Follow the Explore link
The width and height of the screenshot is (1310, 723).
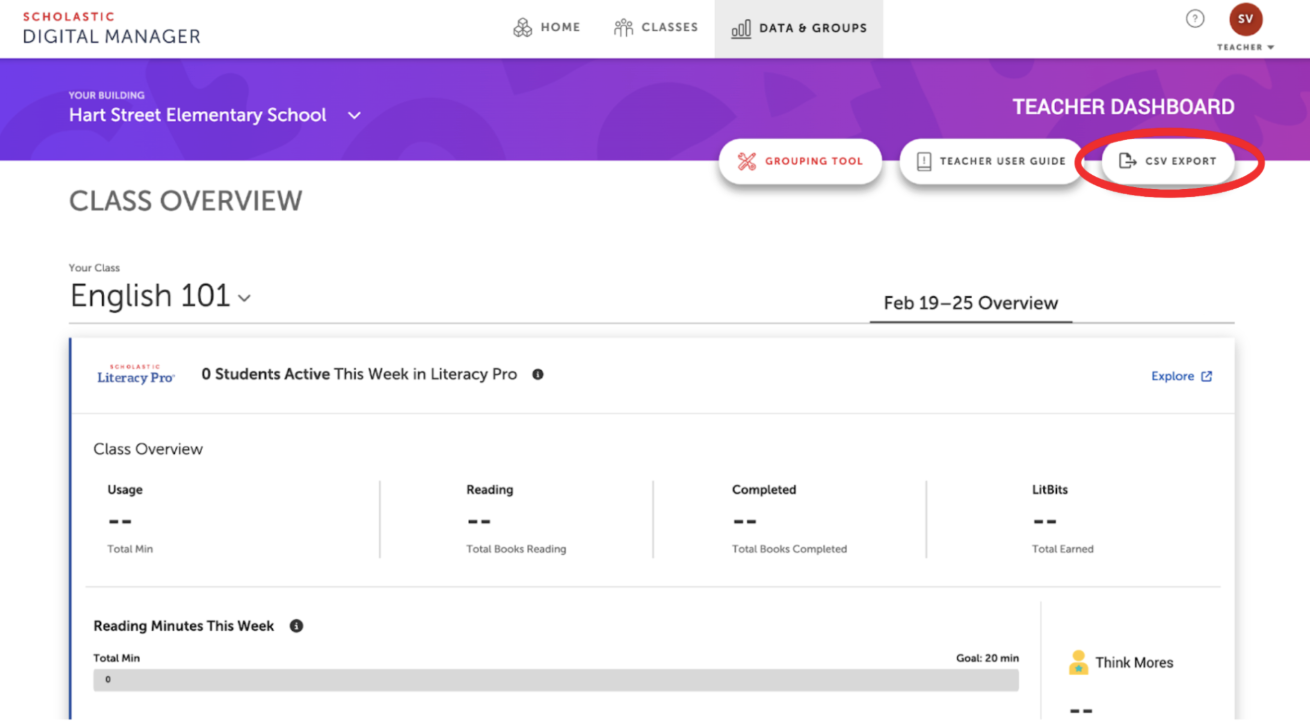(1172, 376)
